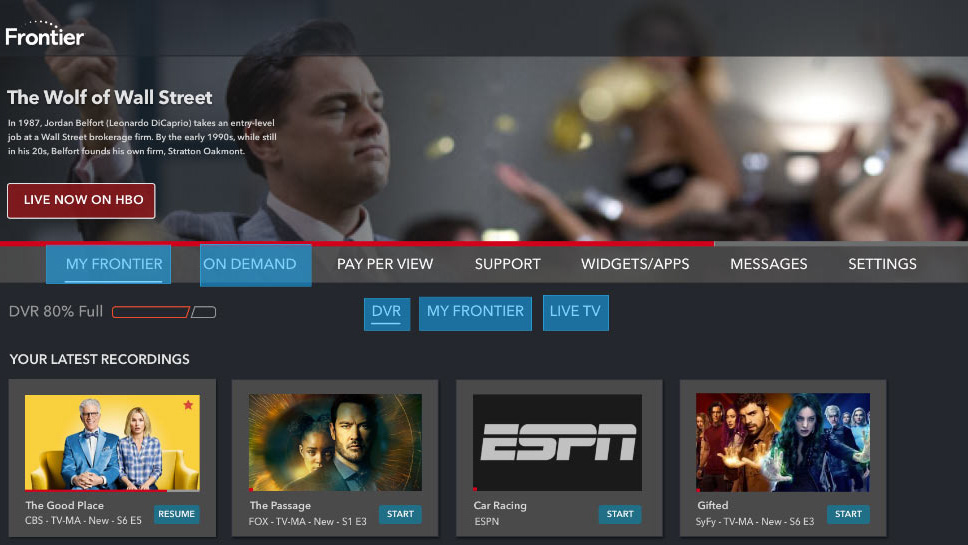Click the 'Car Racing' title text

[x=500, y=505]
